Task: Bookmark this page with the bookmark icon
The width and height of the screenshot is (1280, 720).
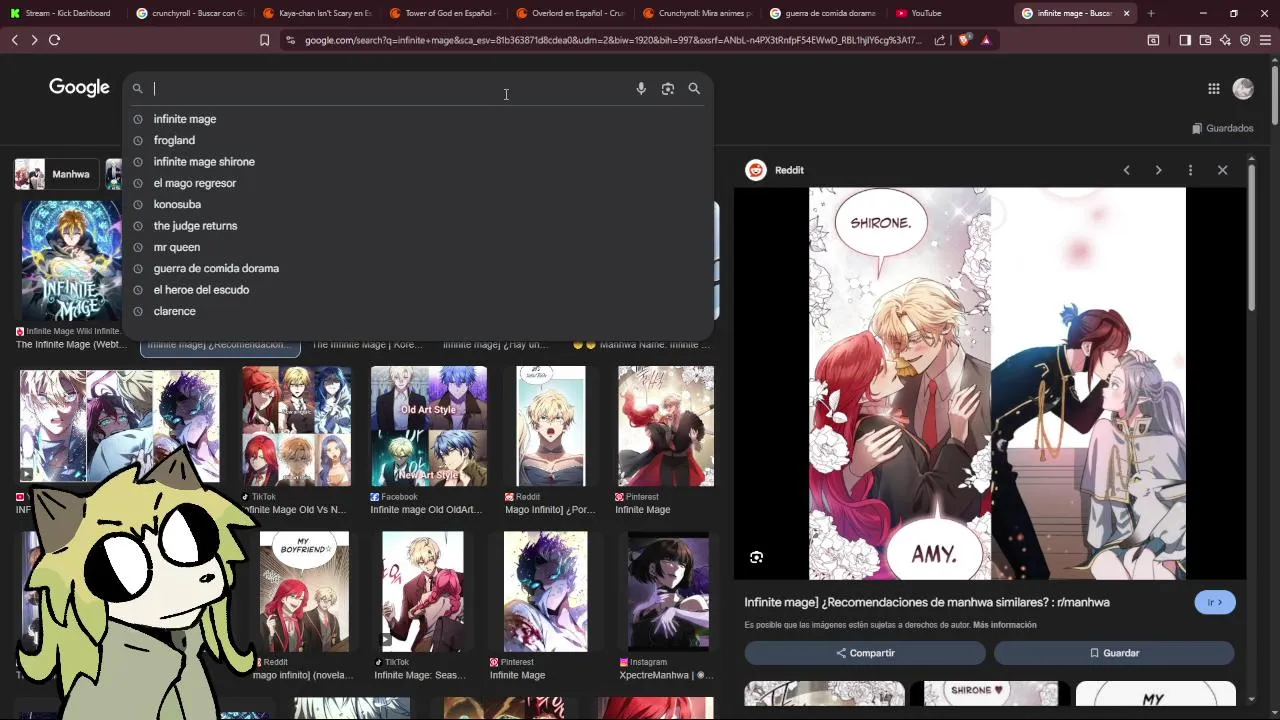Action: tap(264, 40)
